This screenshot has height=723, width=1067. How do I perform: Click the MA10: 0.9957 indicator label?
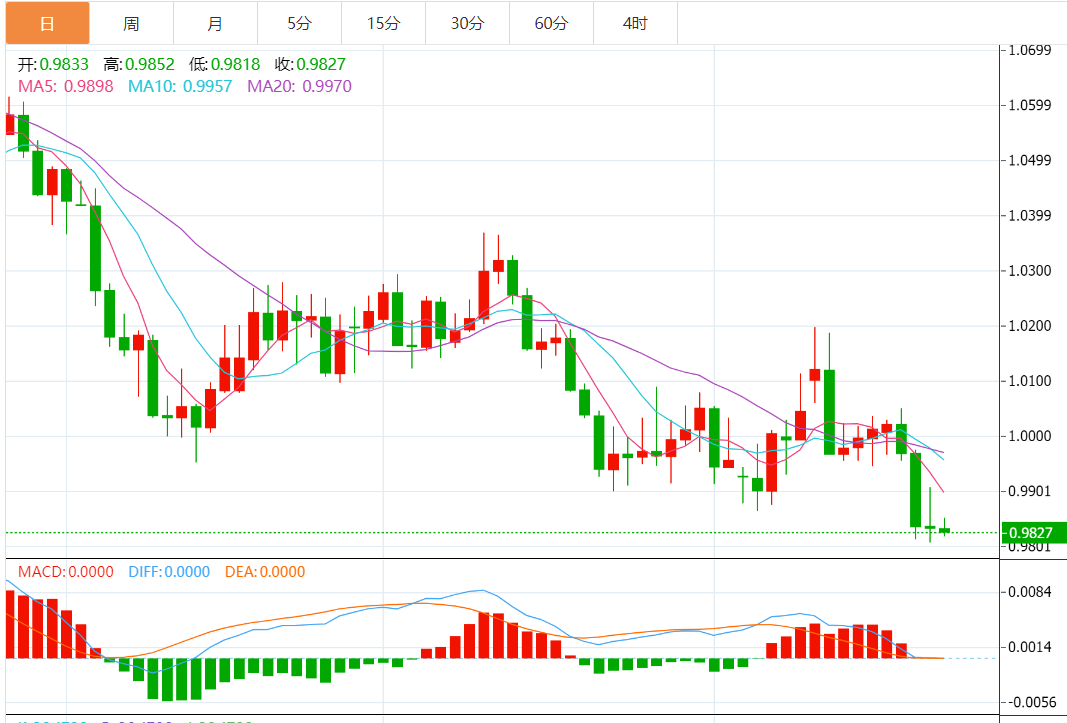click(x=180, y=86)
